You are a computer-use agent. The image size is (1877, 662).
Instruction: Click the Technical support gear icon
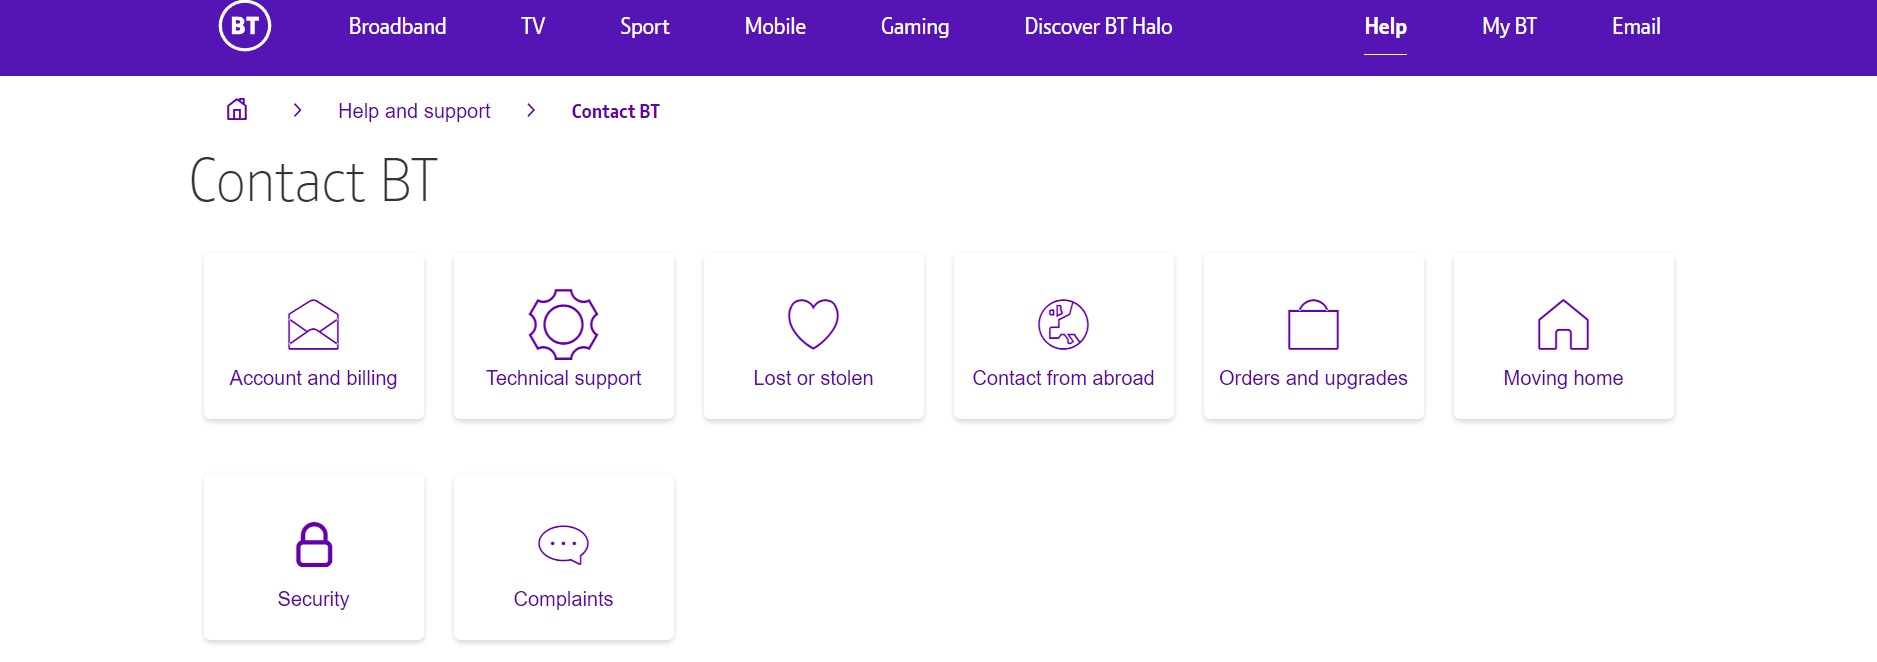click(563, 324)
